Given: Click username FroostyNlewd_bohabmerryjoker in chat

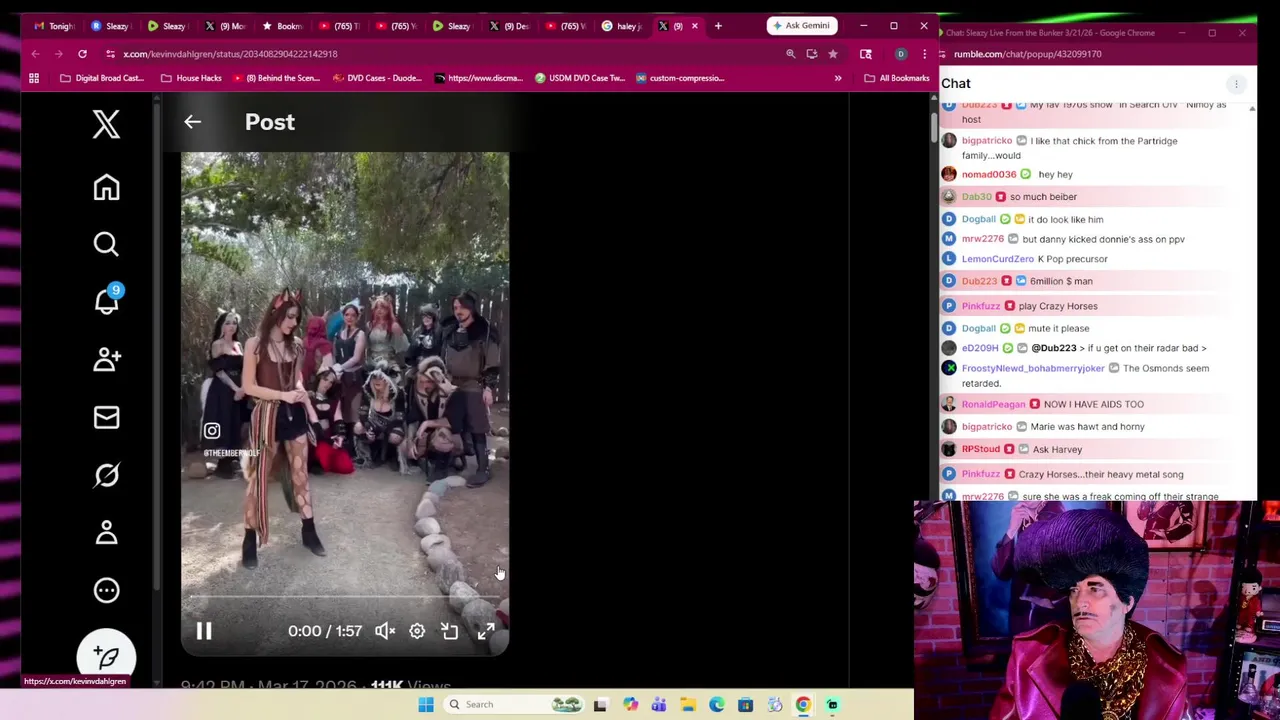Looking at the screenshot, I should pyautogui.click(x=1033, y=368).
